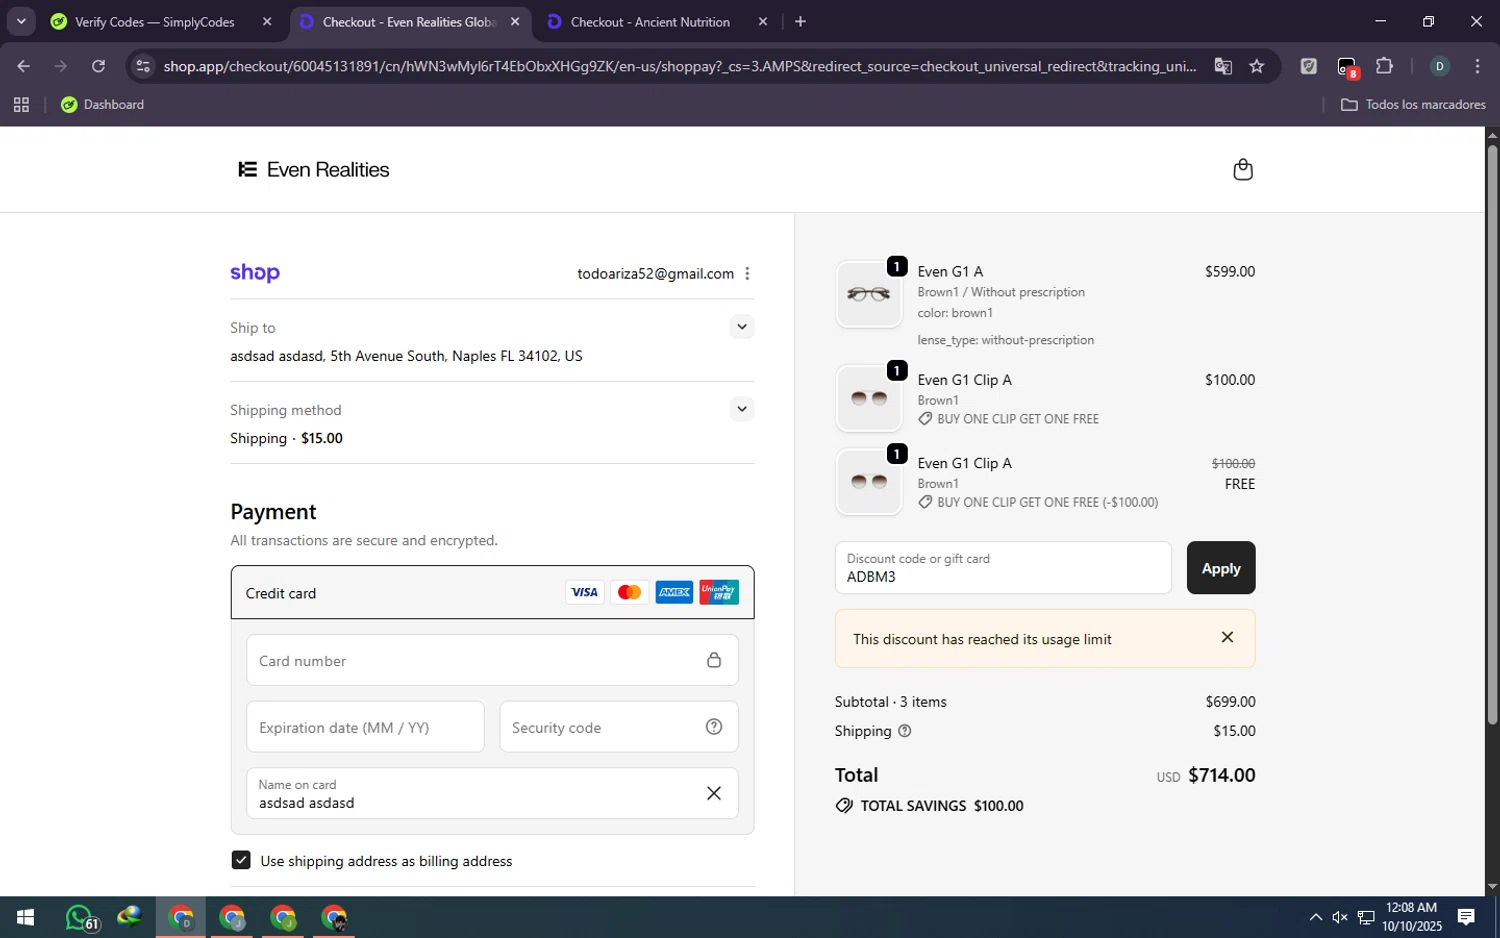
Task: Open a new browser tab
Action: tap(800, 21)
